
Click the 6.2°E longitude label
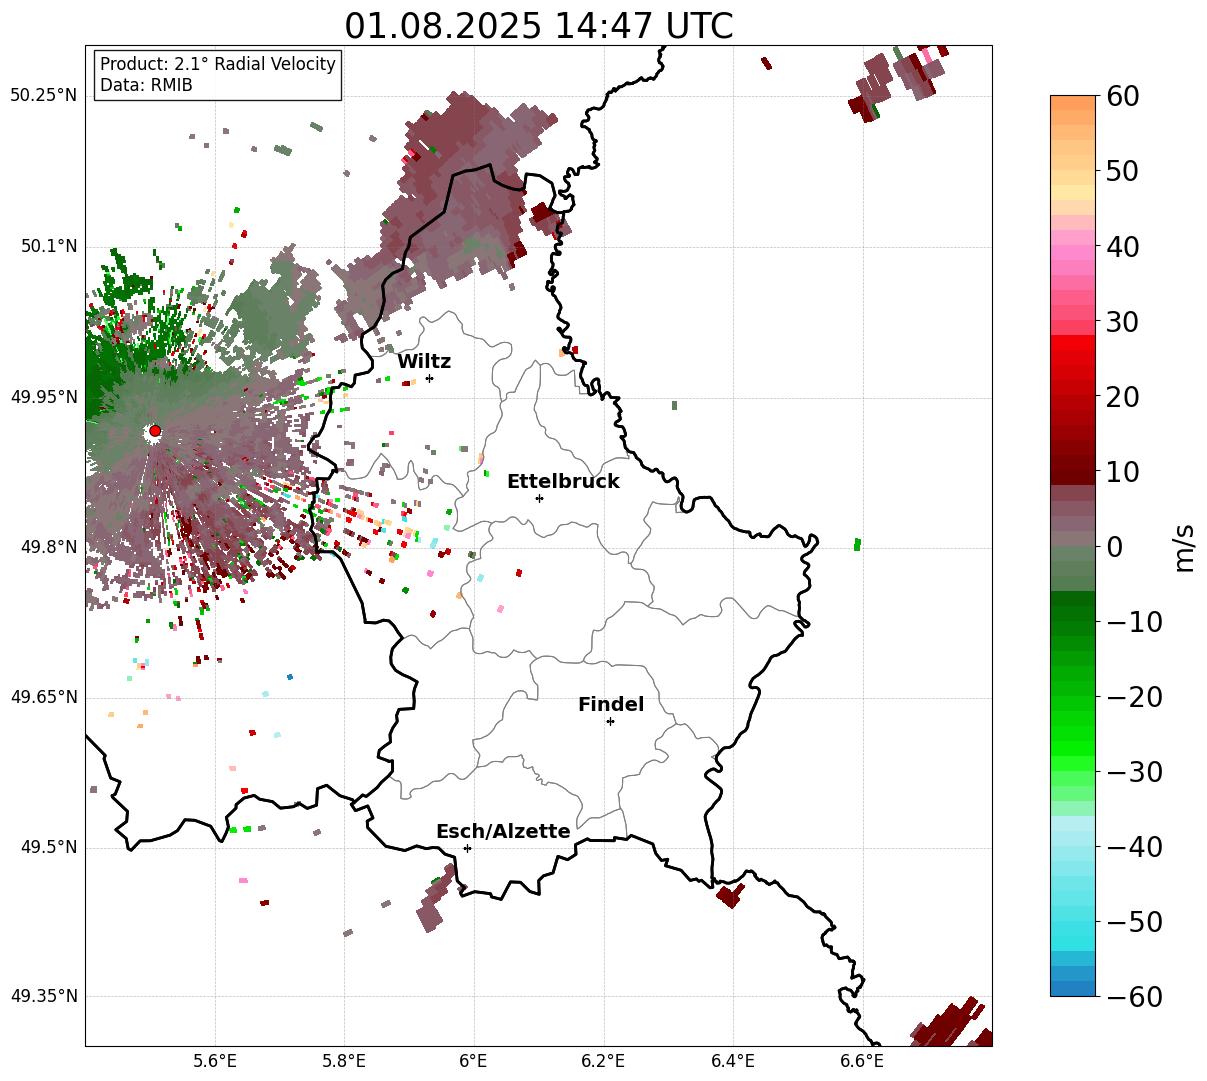click(x=603, y=1061)
